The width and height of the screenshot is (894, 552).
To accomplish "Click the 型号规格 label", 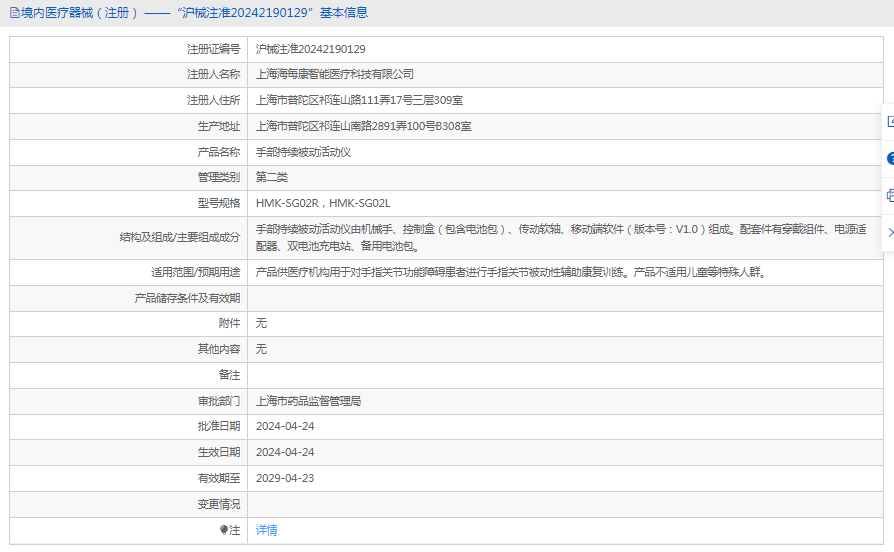I will pos(219,203).
